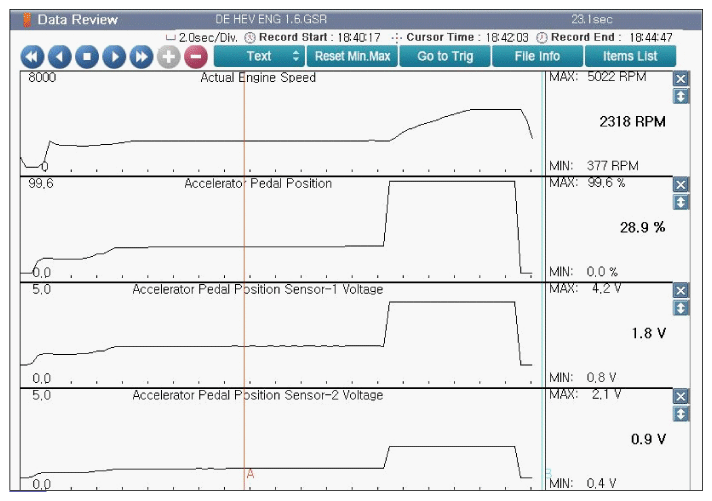Click the Go to Trig button

pyautogui.click(x=445, y=56)
